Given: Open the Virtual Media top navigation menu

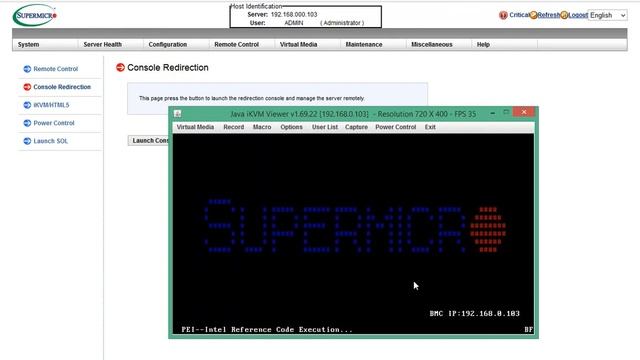Looking at the screenshot, I should coord(298,44).
